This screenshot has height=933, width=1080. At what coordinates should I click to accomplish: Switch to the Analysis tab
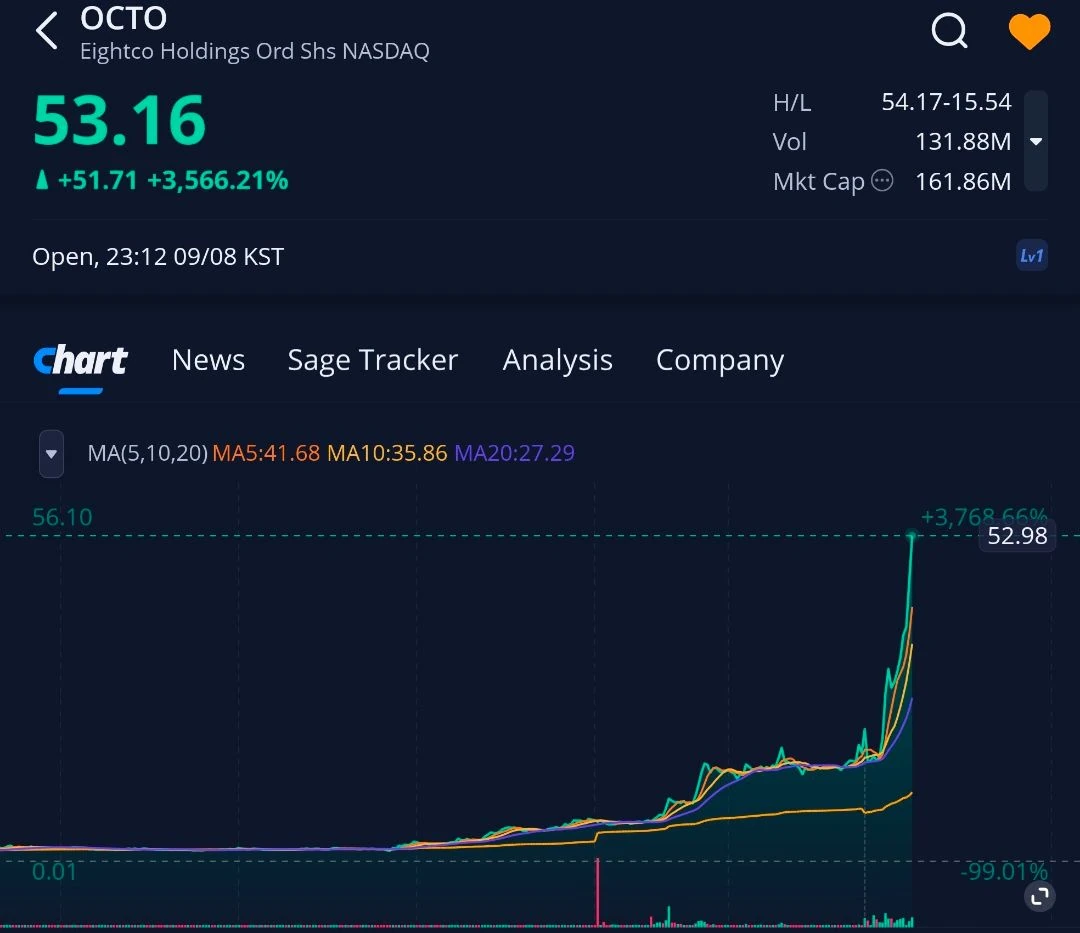click(557, 361)
